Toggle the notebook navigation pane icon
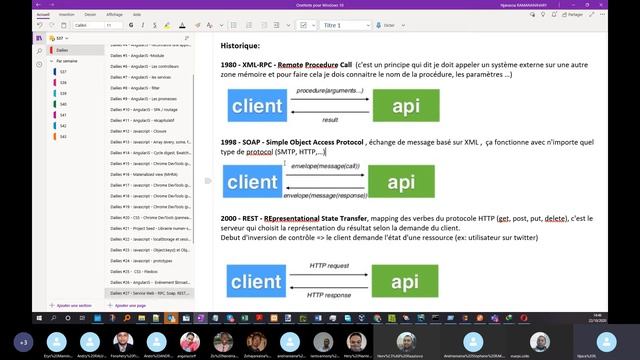 click(x=39, y=38)
